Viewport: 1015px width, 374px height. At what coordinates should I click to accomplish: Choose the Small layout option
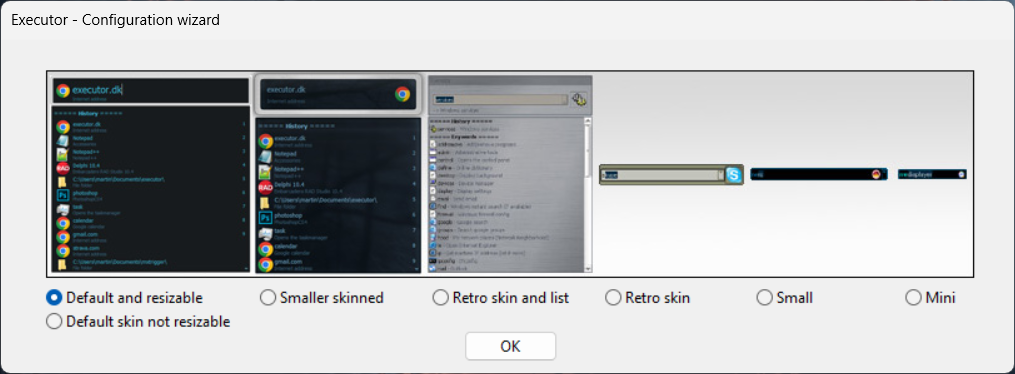click(785, 298)
